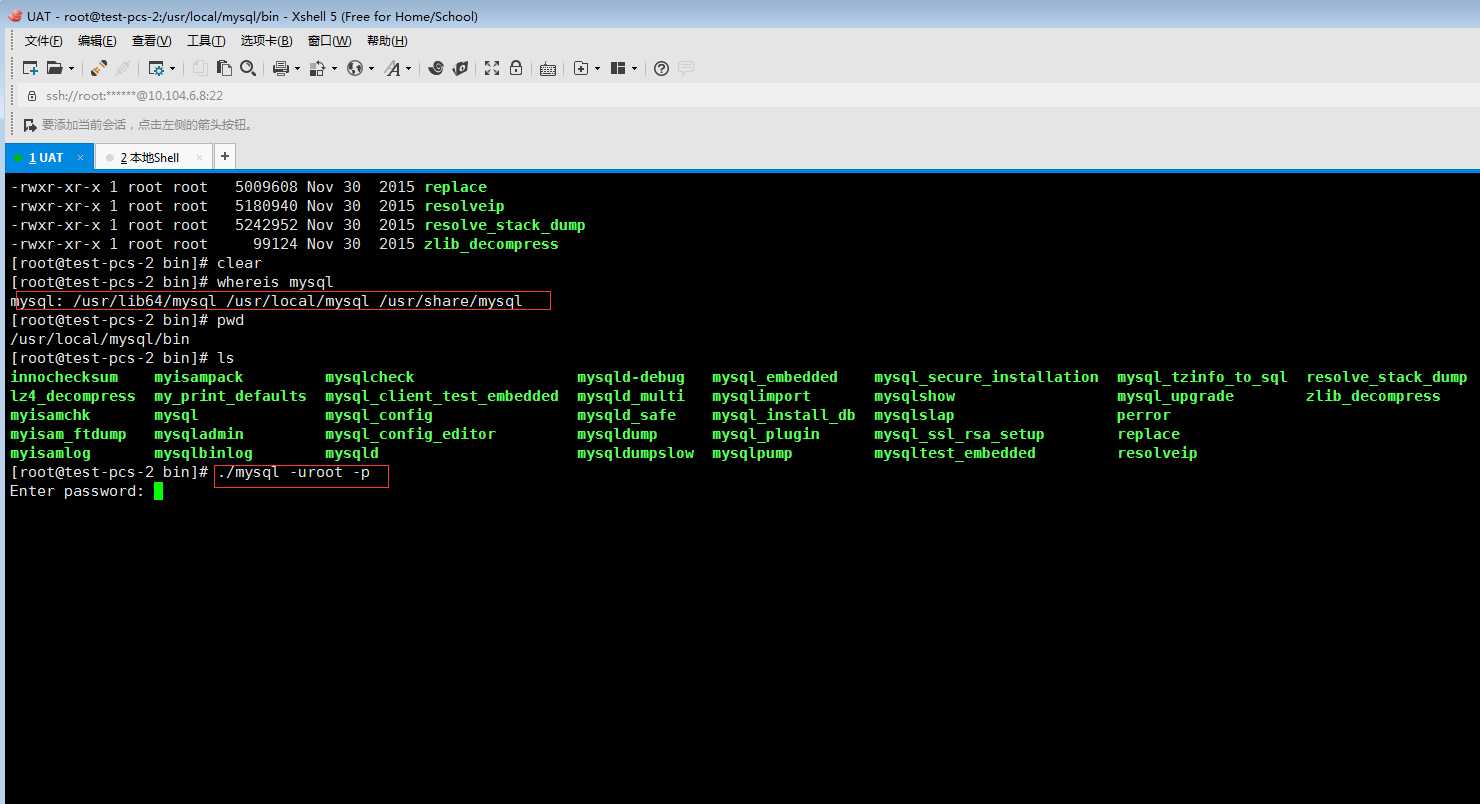The image size is (1480, 804).
Task: Click the Enter password prompt cursor
Action: click(158, 491)
